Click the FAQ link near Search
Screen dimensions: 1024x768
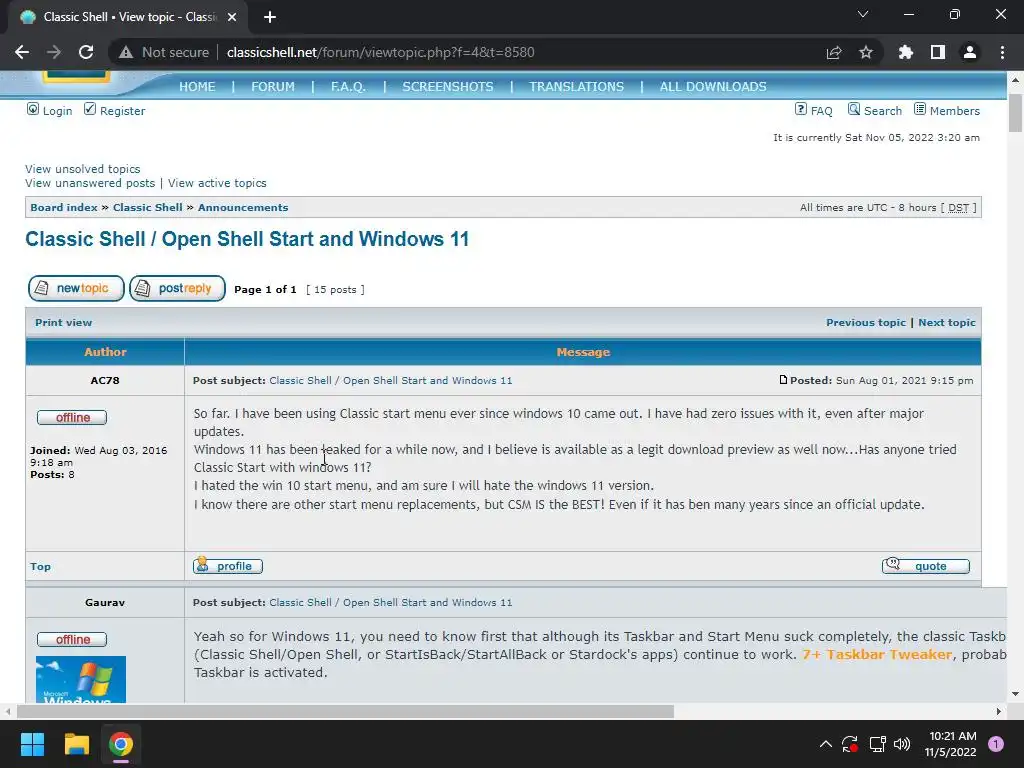814,110
